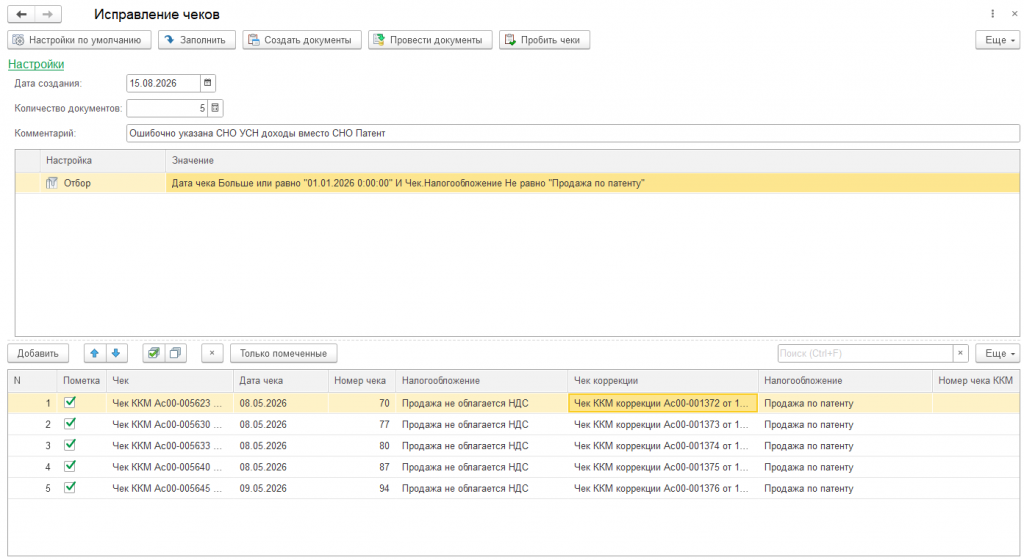Uncheck Пометка for row 4

coord(70,466)
